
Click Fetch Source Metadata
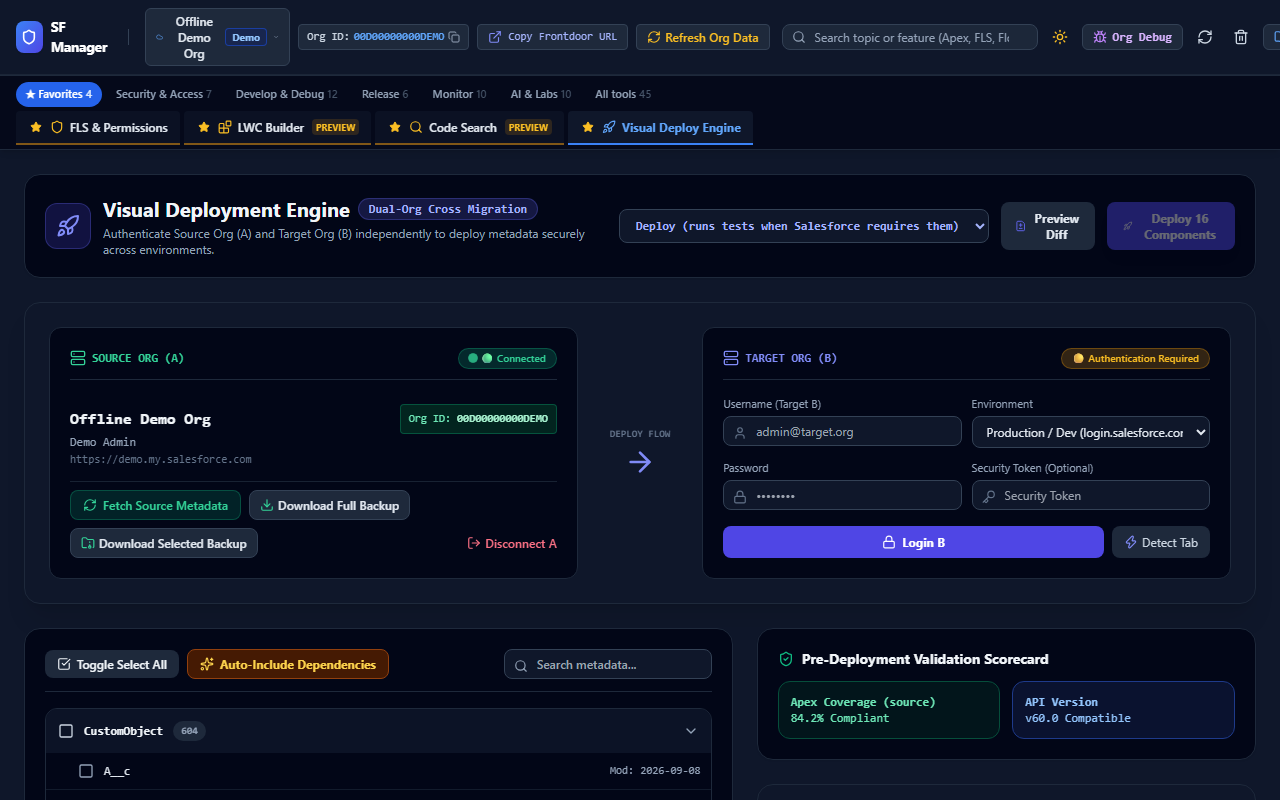pyautogui.click(x=155, y=505)
